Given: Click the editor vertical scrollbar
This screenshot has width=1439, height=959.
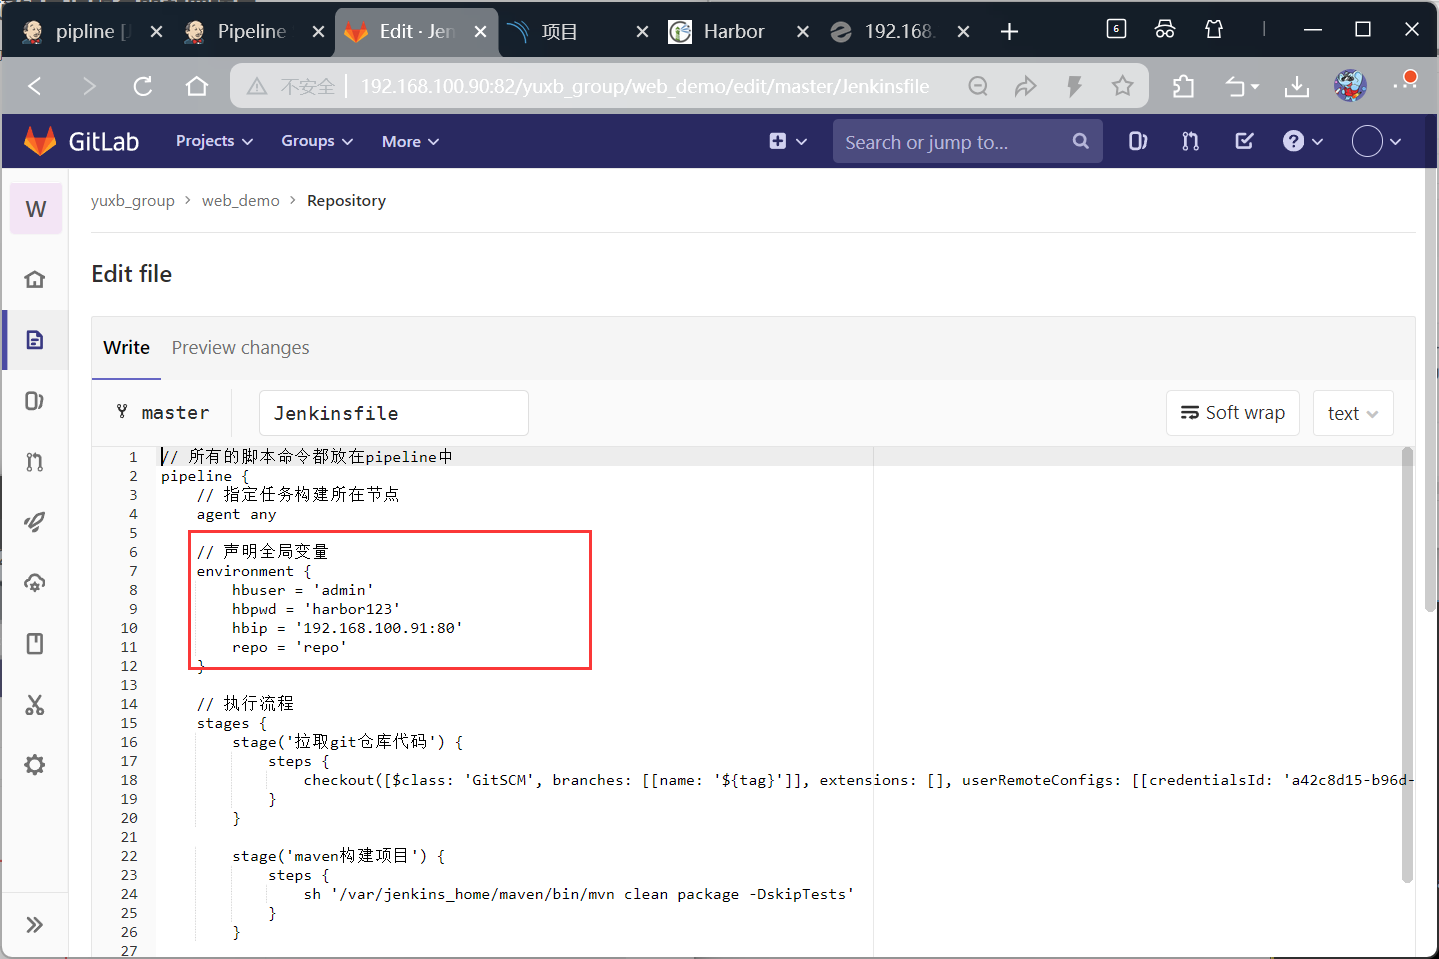Looking at the screenshot, I should tap(1407, 665).
